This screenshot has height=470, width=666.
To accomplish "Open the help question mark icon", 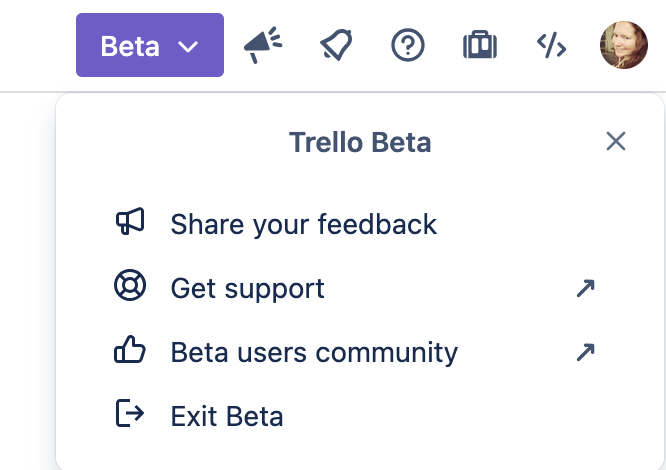I will (x=408, y=45).
